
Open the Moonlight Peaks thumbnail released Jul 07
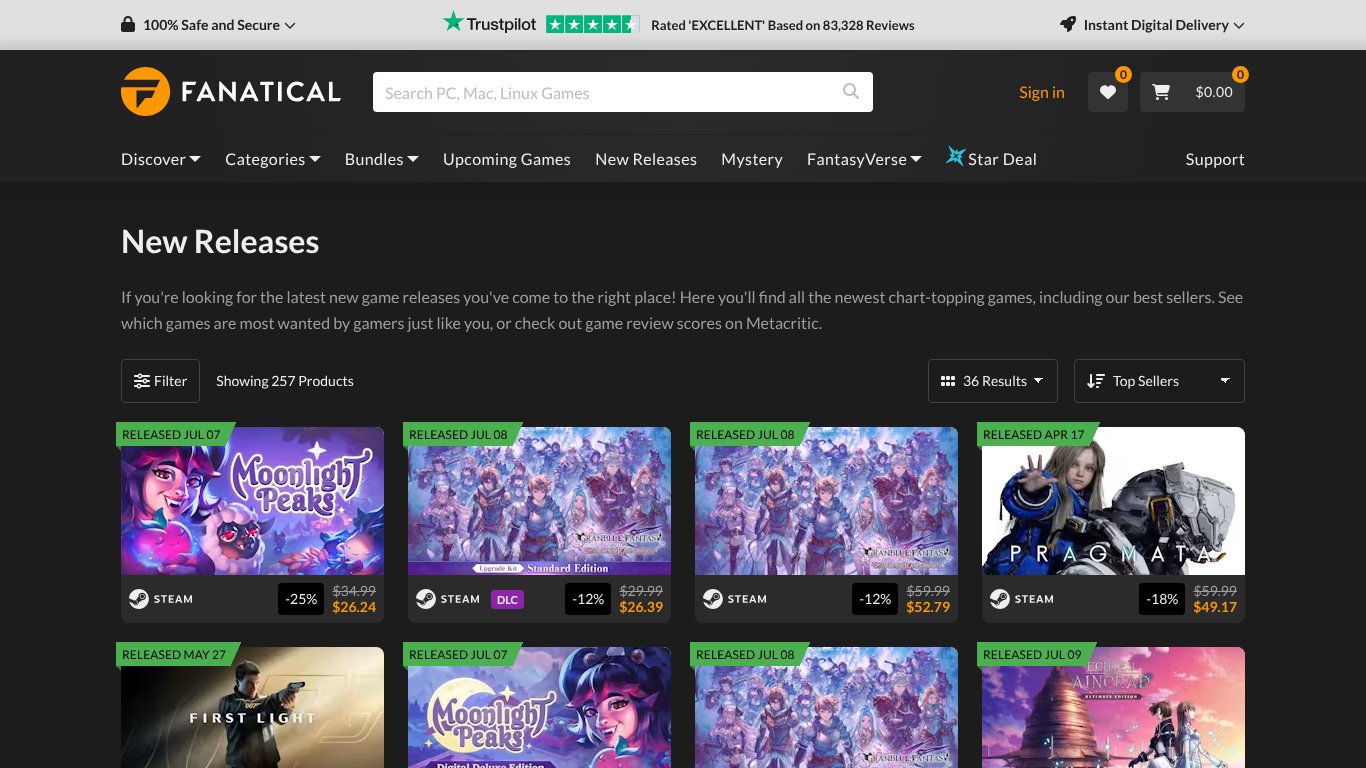coord(252,501)
